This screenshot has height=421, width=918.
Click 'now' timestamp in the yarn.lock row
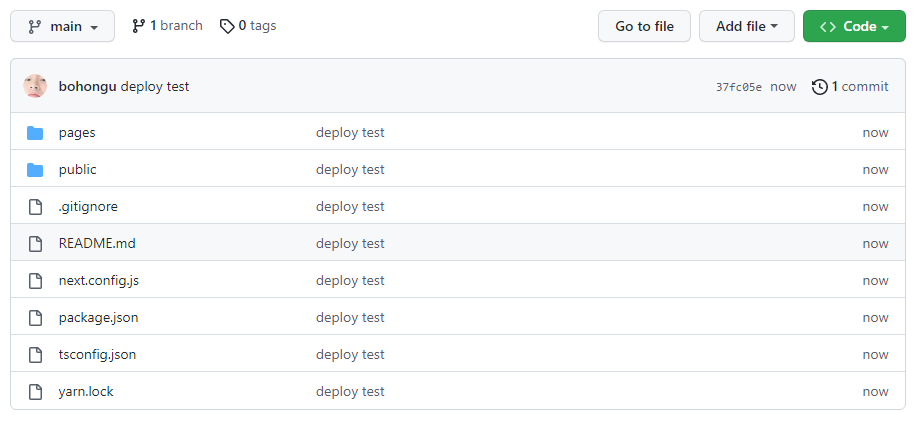pyautogui.click(x=875, y=392)
